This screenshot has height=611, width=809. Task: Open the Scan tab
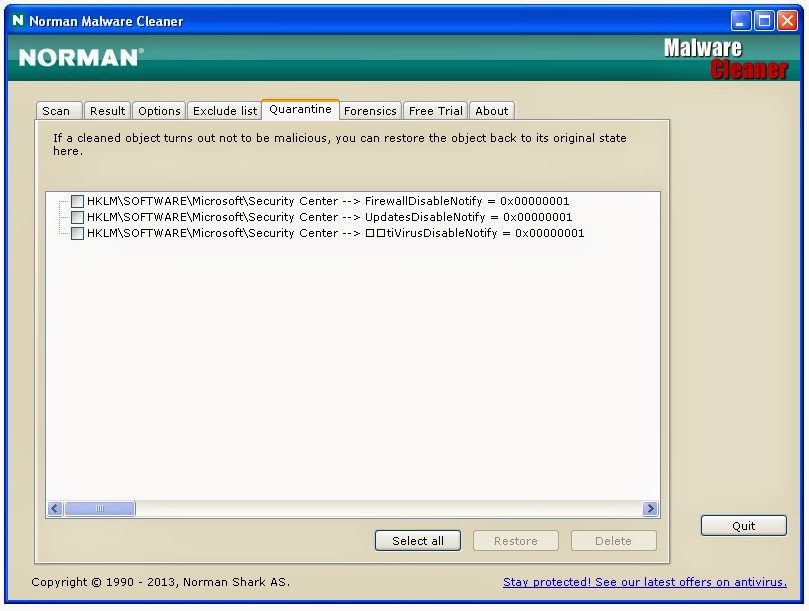[59, 110]
